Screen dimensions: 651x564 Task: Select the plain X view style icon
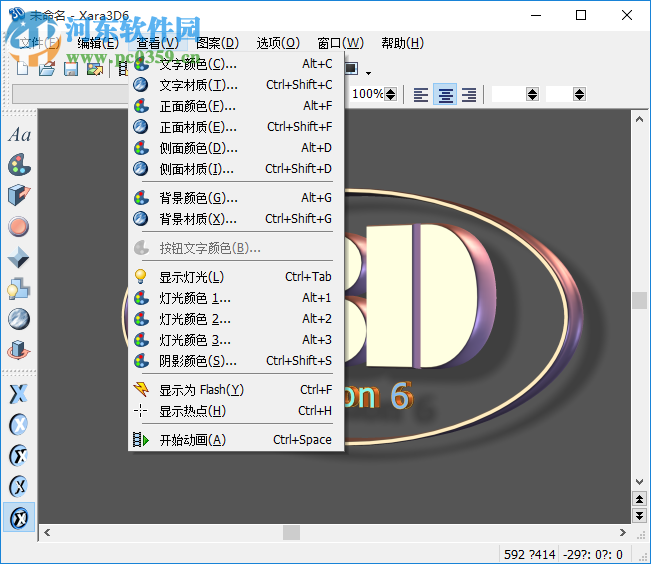[19, 394]
